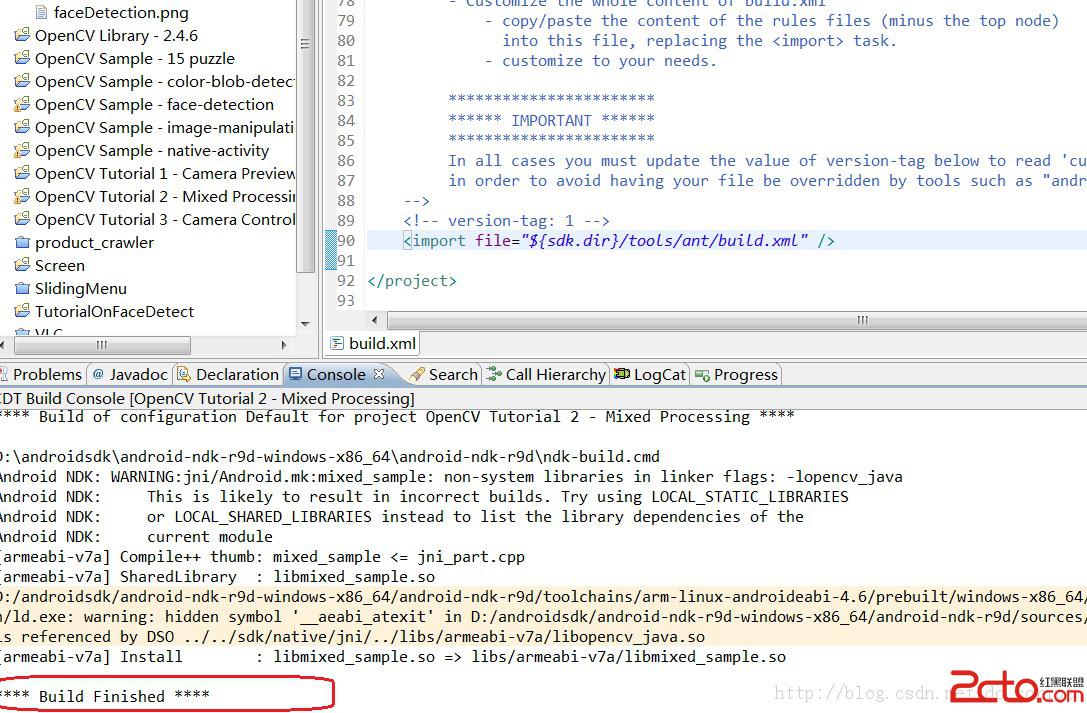Screen dimensions: 1087x713
Task: Select OpenCV Tutorial 2 - Mixed Processing project
Action: (165, 196)
